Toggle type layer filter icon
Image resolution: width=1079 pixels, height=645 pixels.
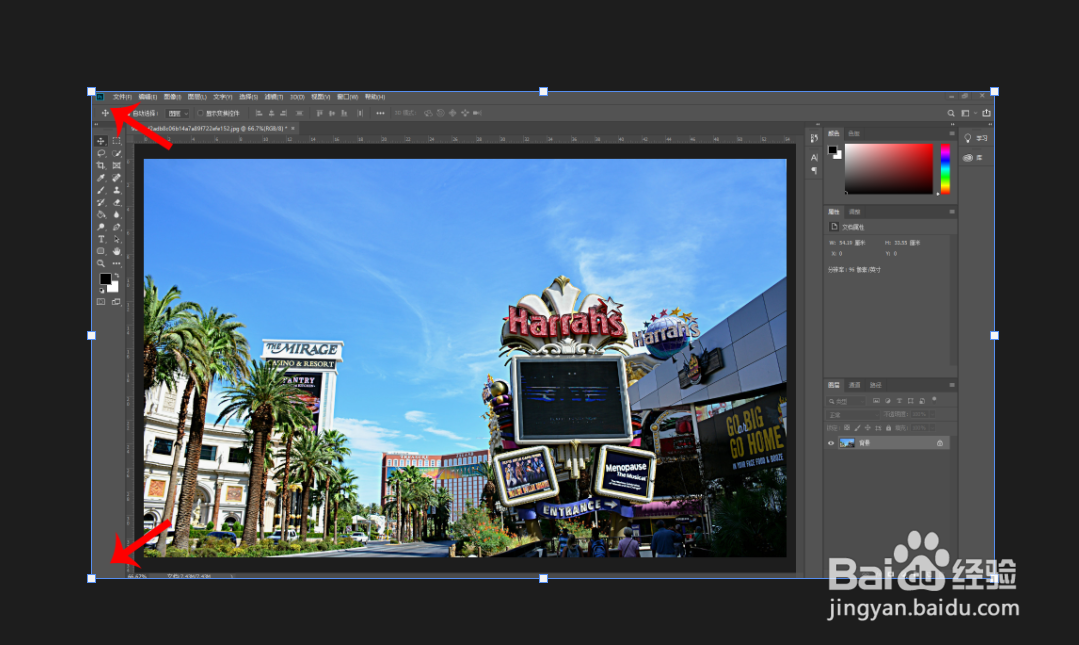coord(899,401)
